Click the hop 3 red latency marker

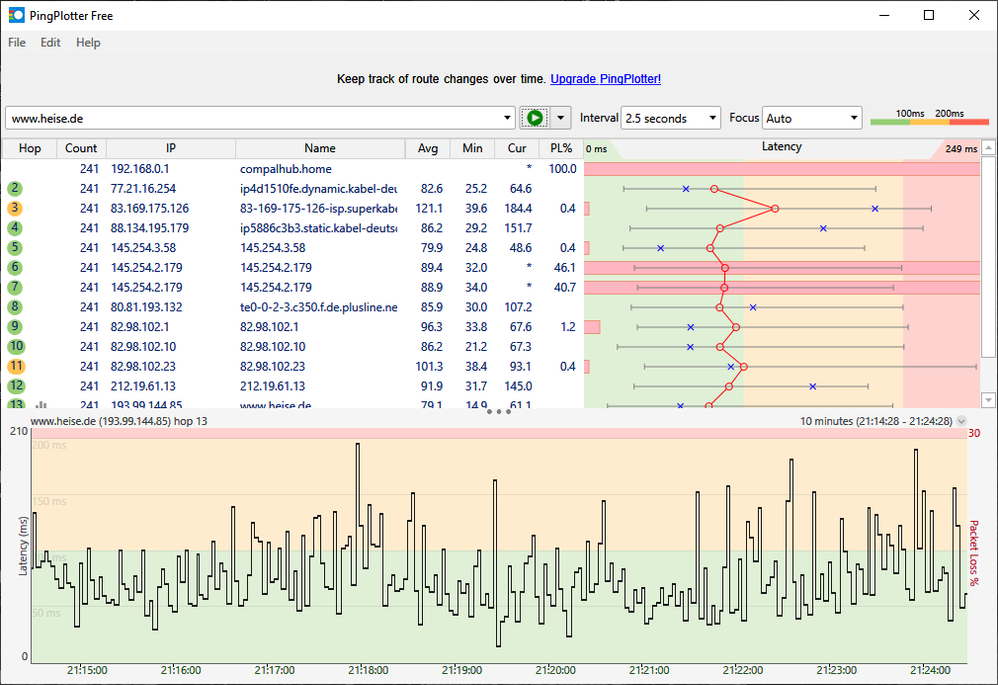point(775,208)
